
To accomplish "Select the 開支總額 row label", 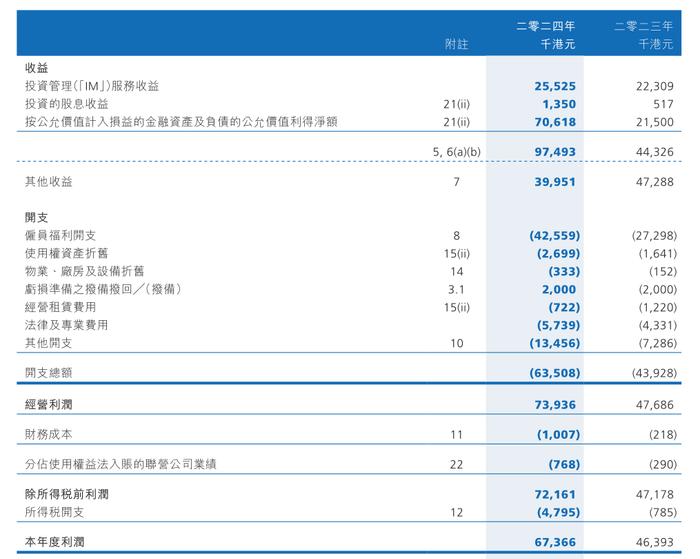I will pos(49,372).
